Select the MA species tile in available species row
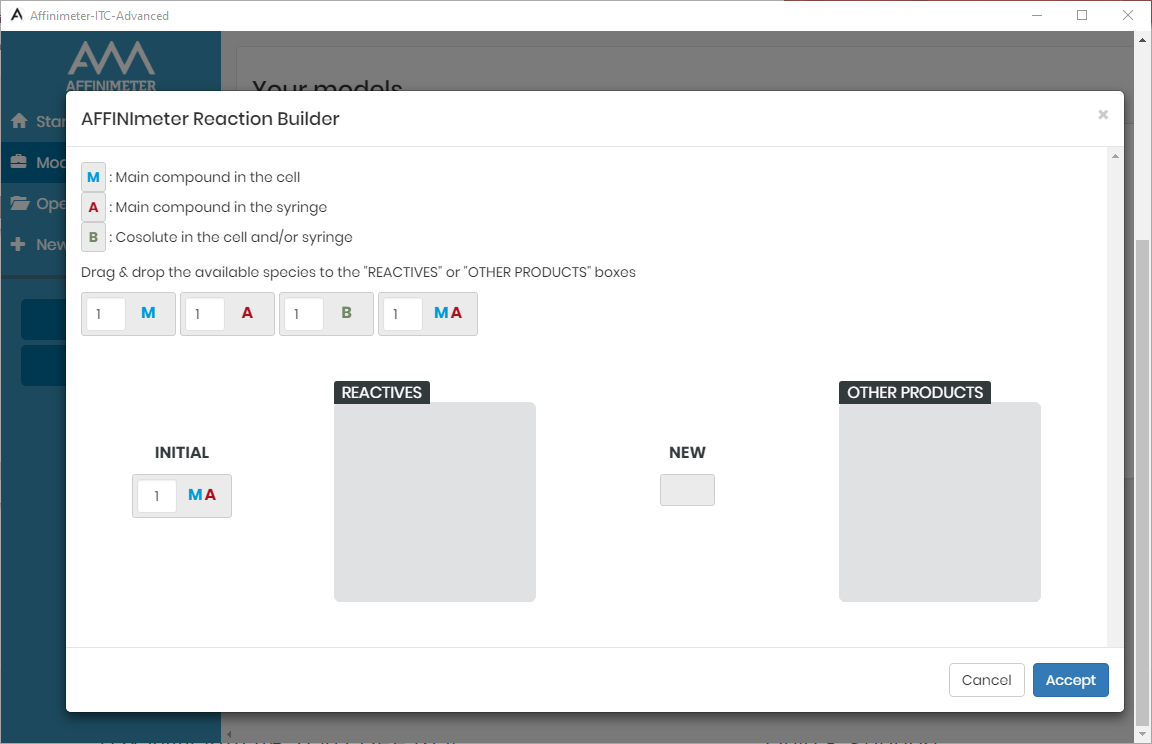This screenshot has width=1152, height=744. point(428,314)
